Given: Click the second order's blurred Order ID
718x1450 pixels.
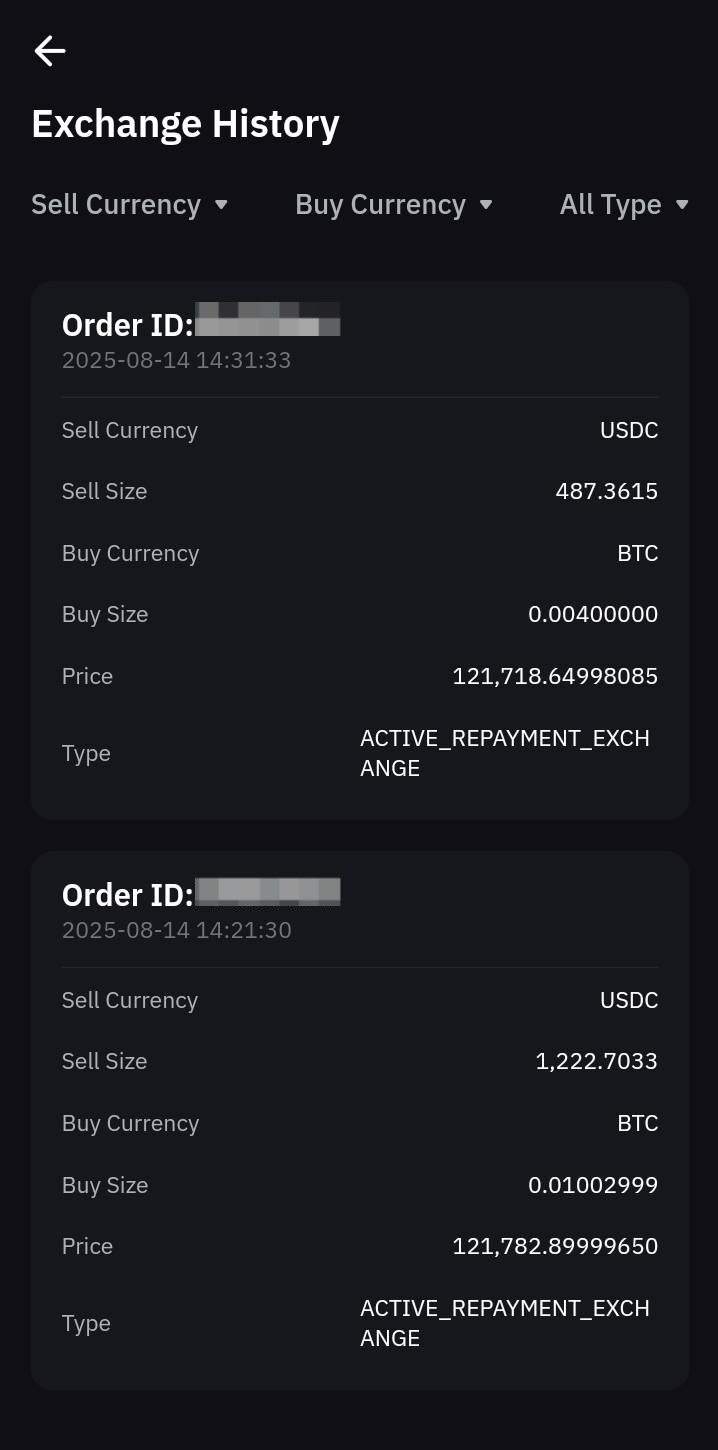Looking at the screenshot, I should point(267,892).
